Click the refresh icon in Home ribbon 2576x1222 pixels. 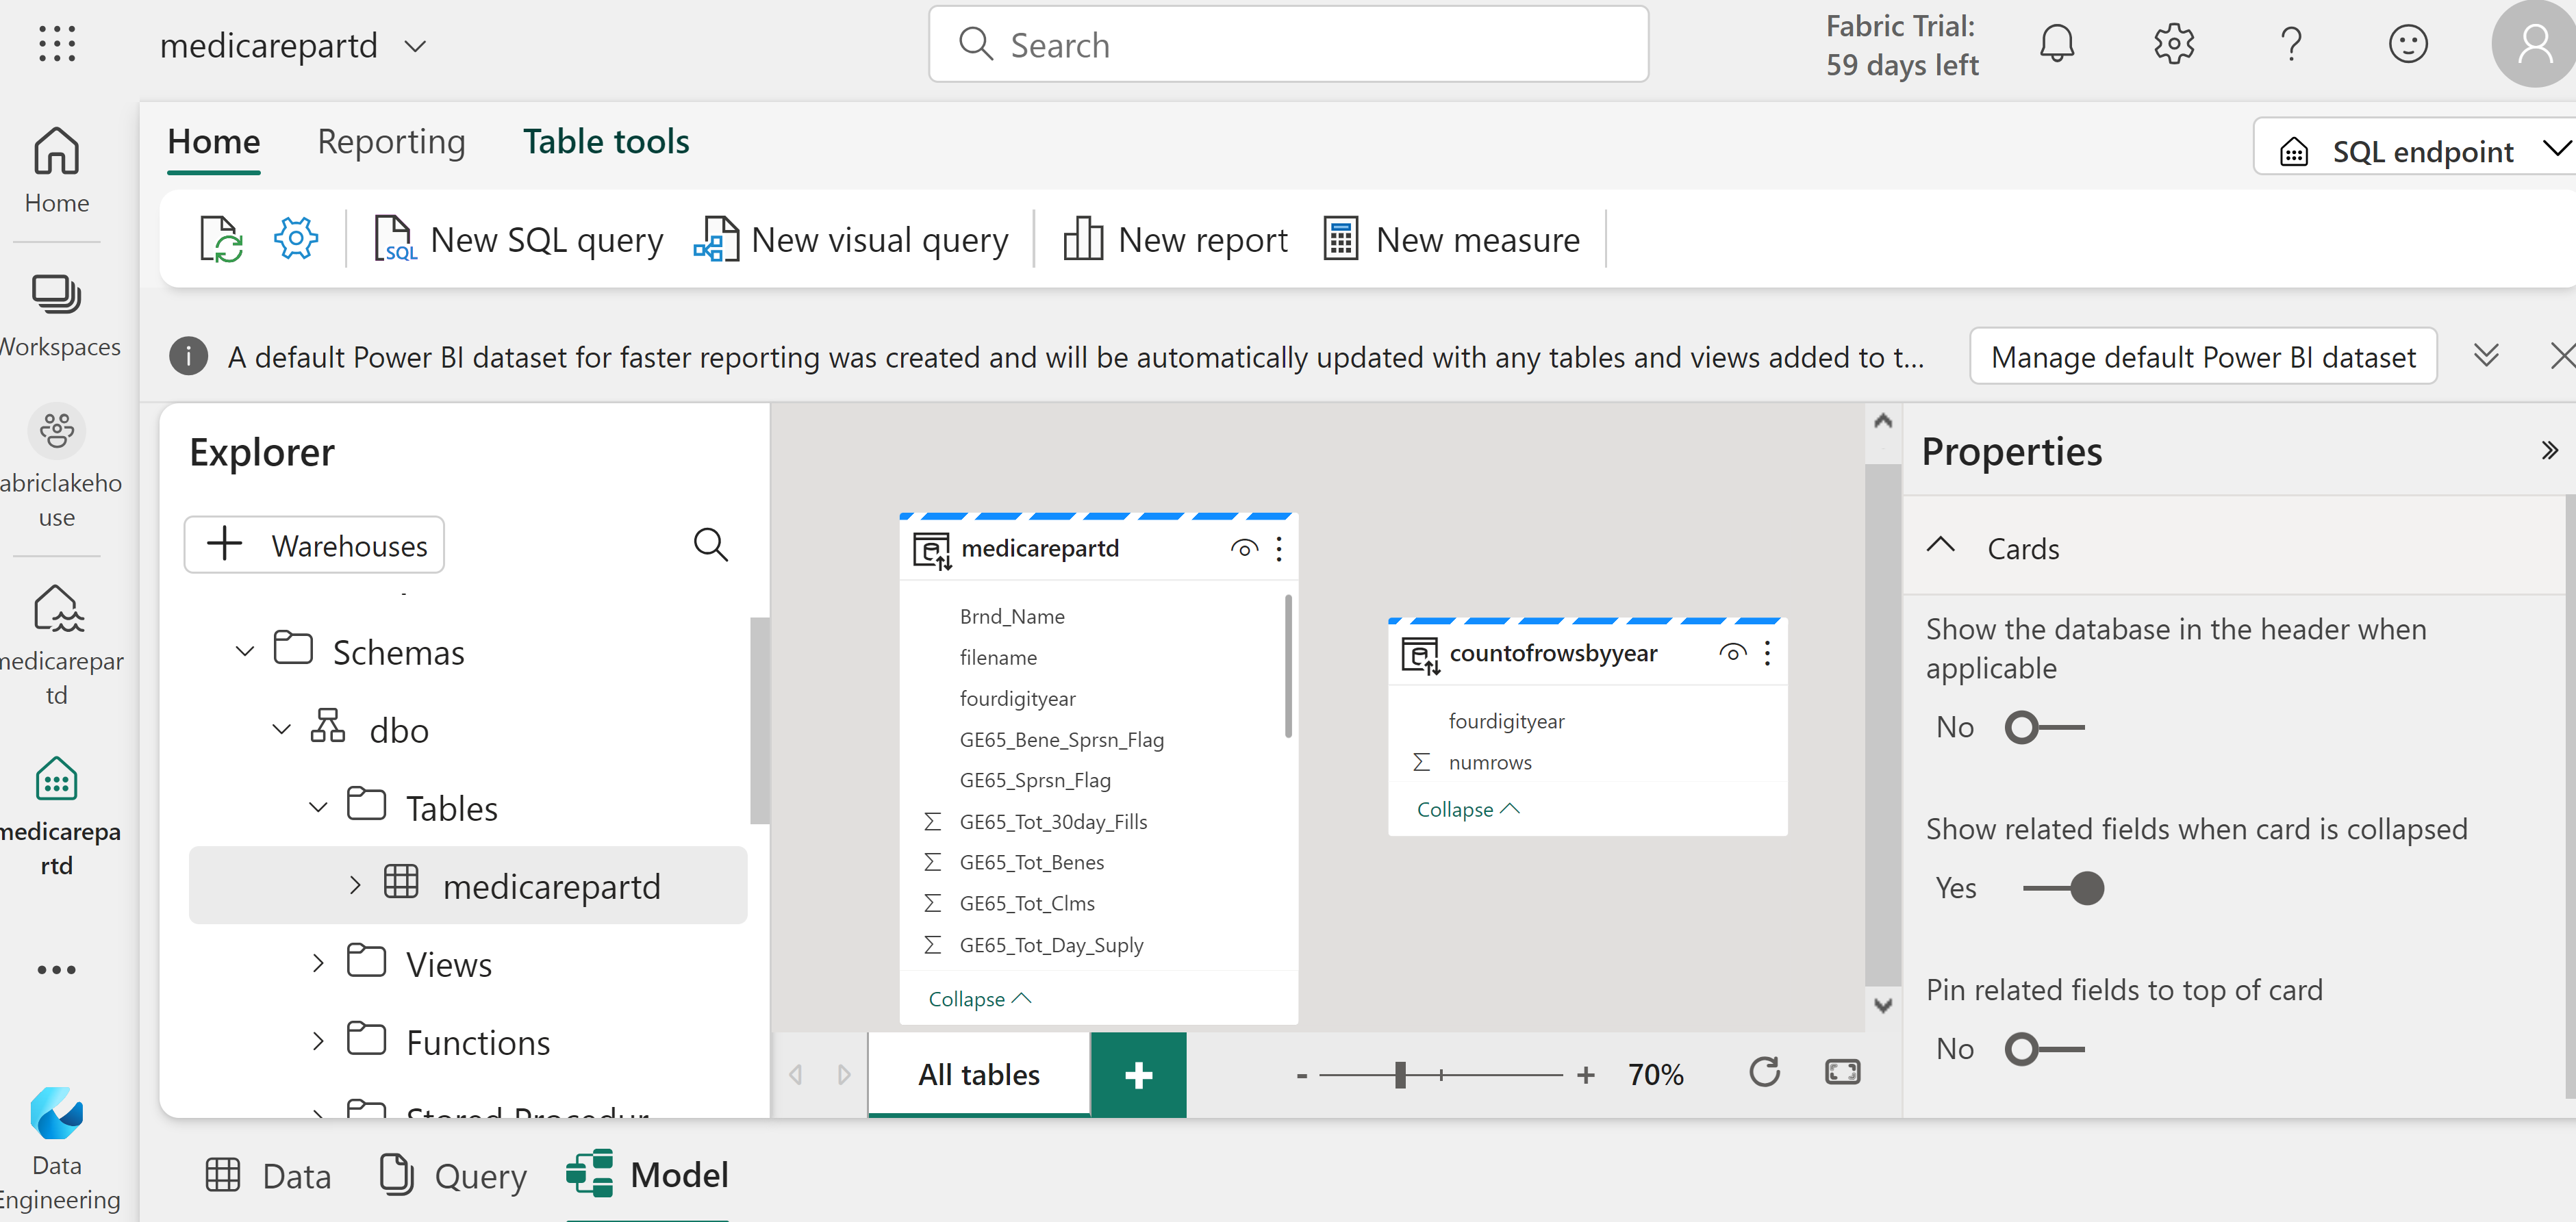[x=222, y=240]
